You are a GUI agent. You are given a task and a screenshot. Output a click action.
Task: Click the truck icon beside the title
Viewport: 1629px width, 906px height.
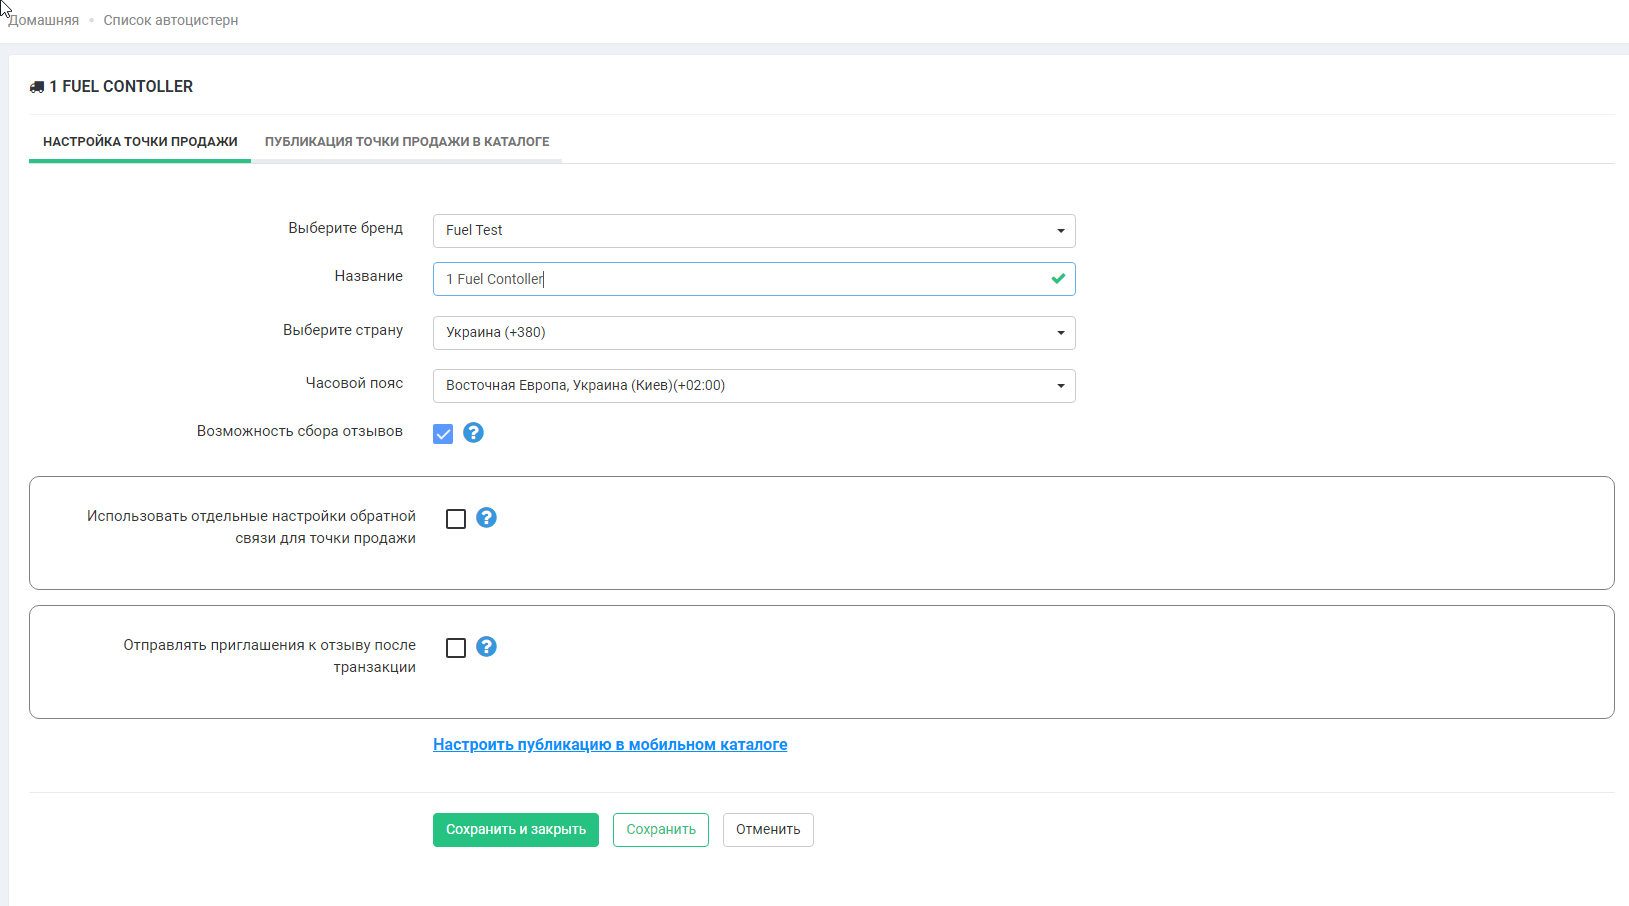click(x=37, y=87)
